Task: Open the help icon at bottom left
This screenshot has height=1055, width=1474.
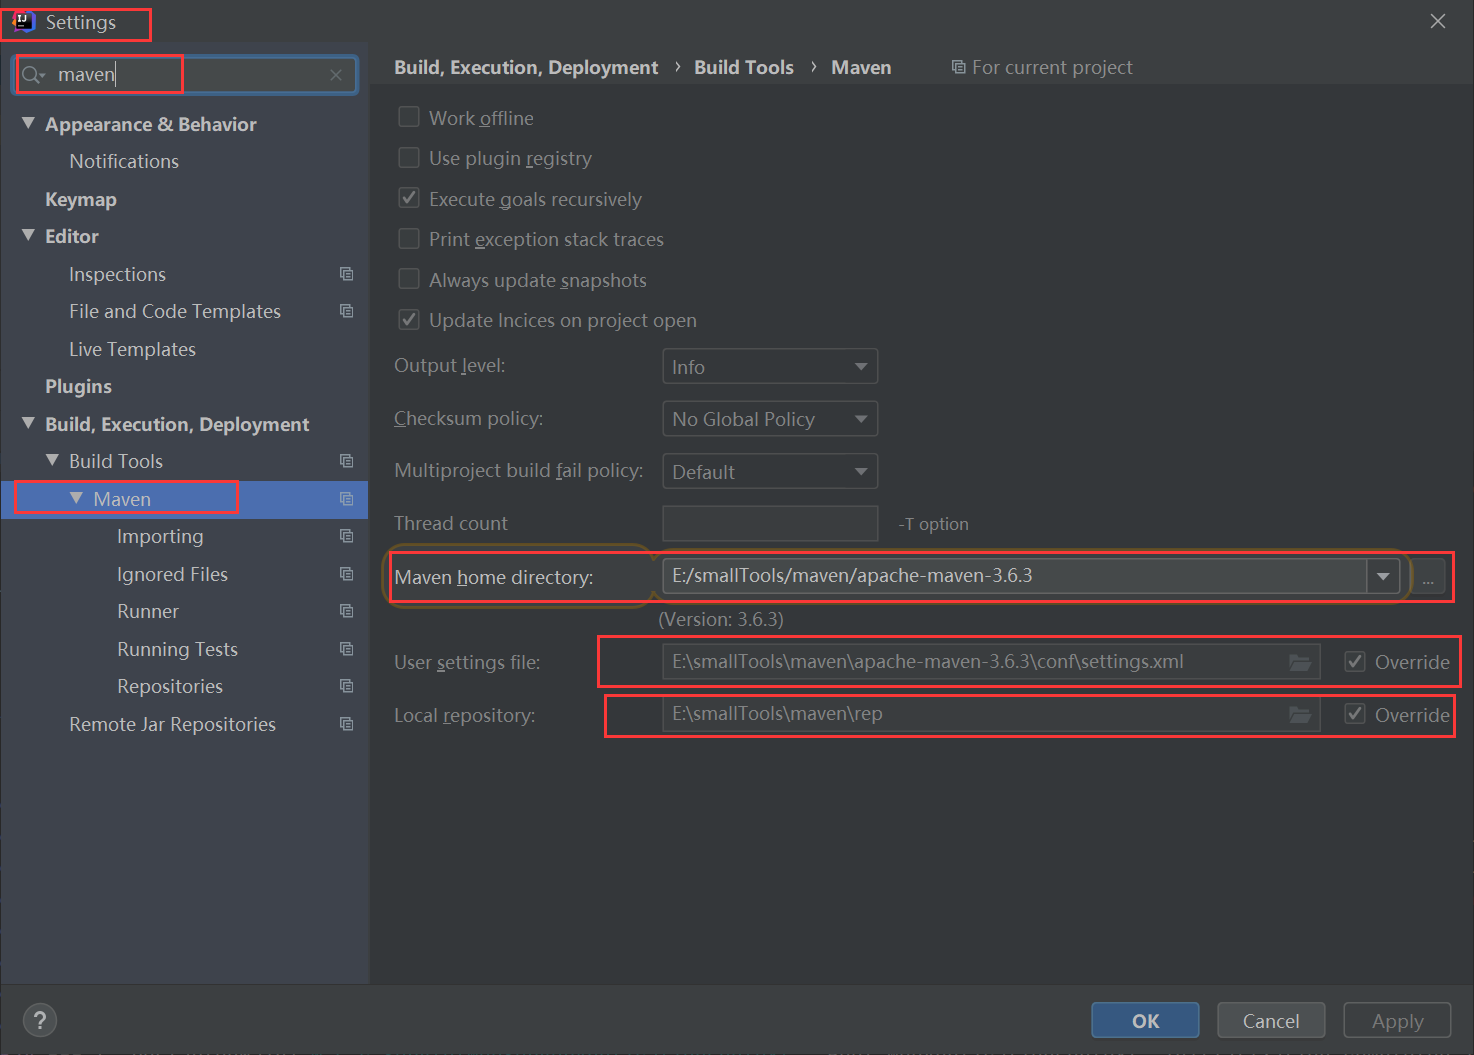Action: click(x=39, y=1020)
